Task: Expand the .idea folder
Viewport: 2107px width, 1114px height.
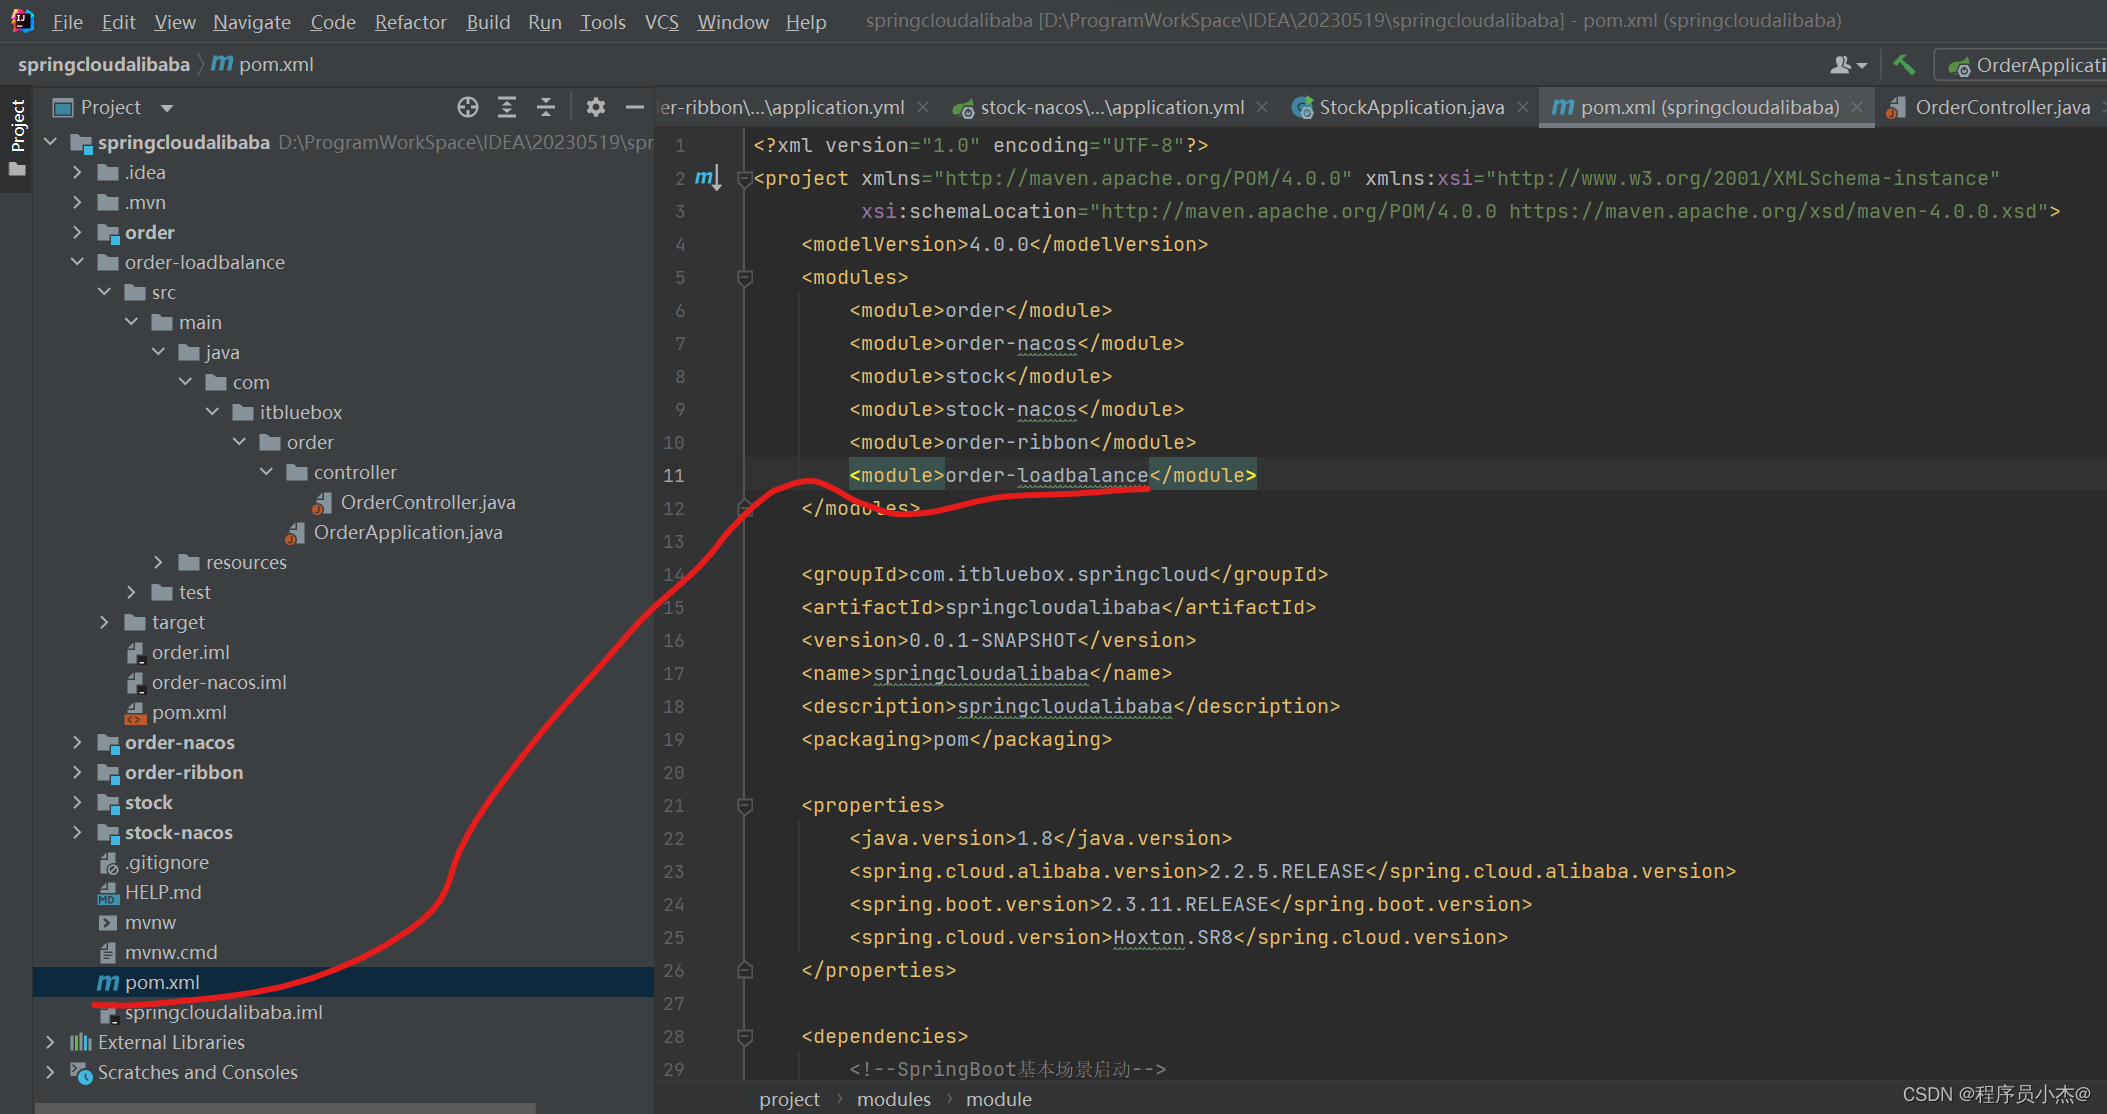Action: (77, 172)
